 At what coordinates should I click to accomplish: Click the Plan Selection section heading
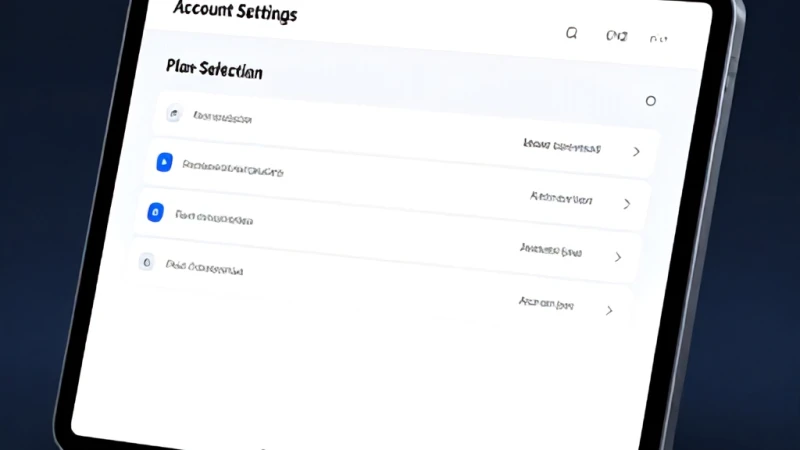click(214, 69)
